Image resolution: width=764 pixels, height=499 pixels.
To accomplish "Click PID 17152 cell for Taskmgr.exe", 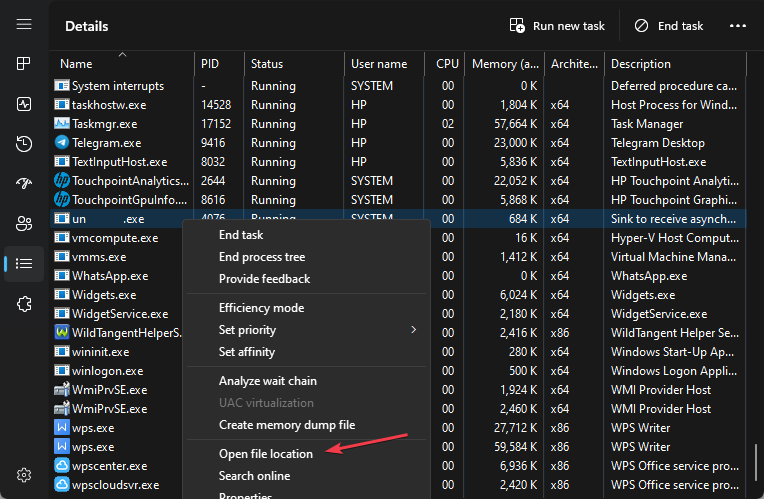I will pos(216,124).
